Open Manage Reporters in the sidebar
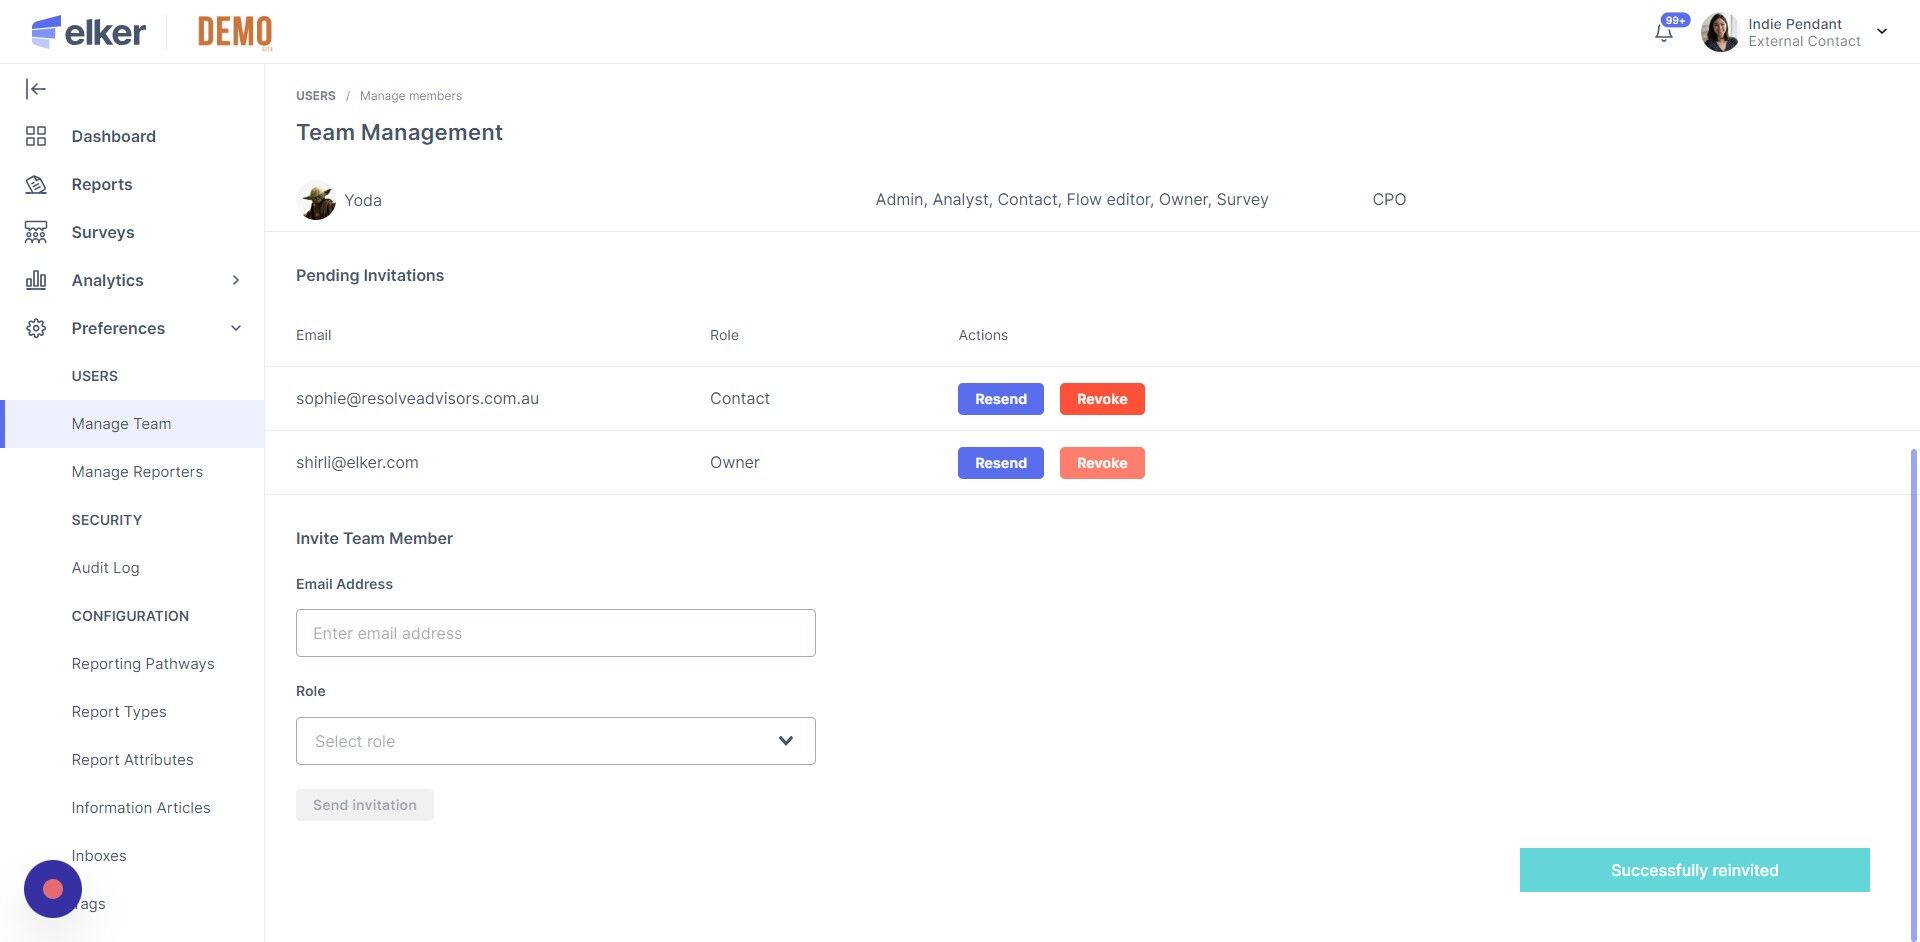Screen dimensions: 1920x942 pyautogui.click(x=137, y=472)
